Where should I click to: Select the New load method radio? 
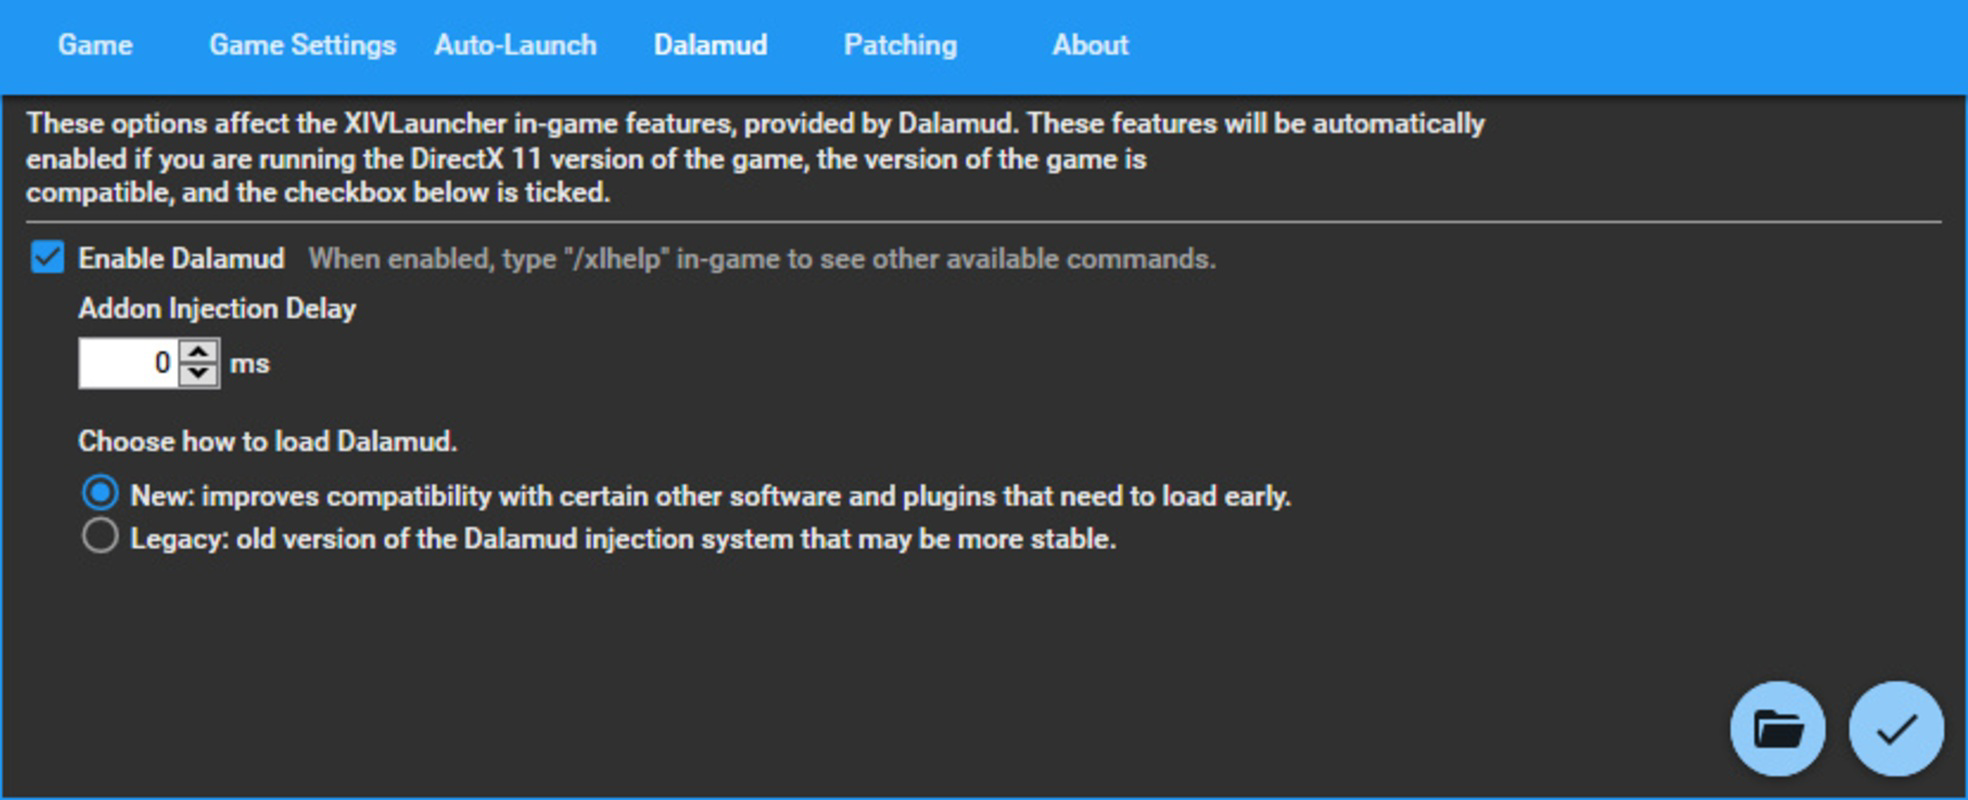tap(100, 494)
